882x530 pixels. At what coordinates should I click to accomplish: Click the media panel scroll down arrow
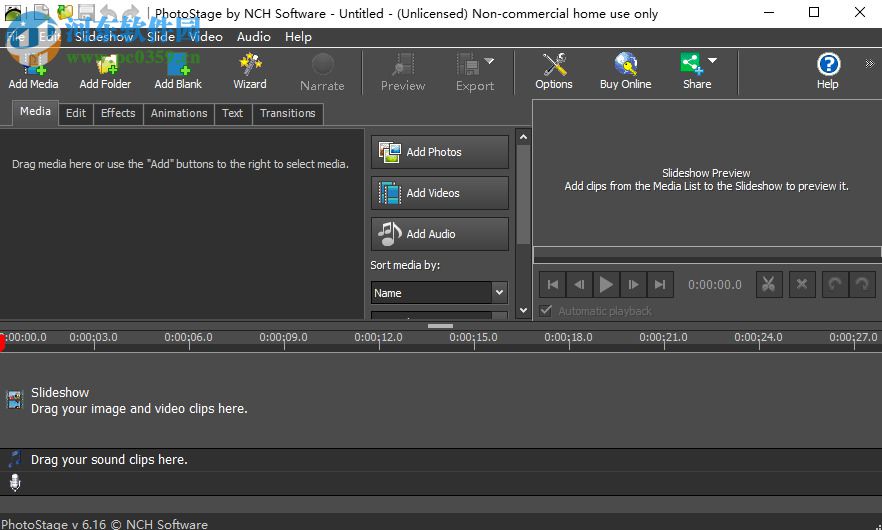[x=523, y=311]
